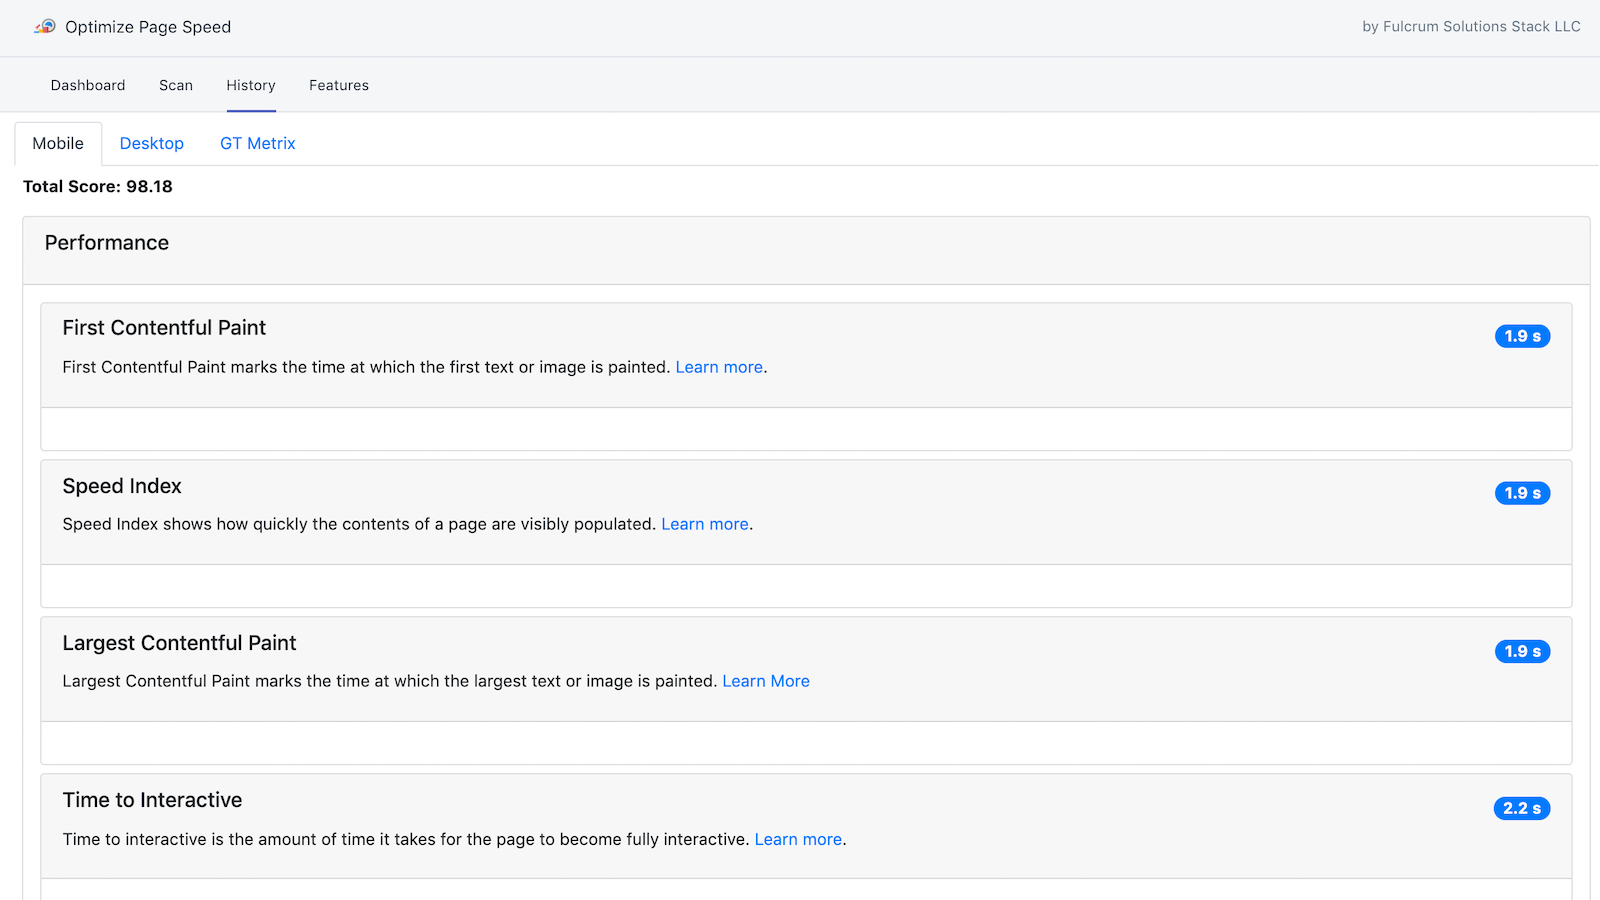1600x900 pixels.
Task: Expand the Speed Index card heading
Action: pyautogui.click(x=122, y=486)
